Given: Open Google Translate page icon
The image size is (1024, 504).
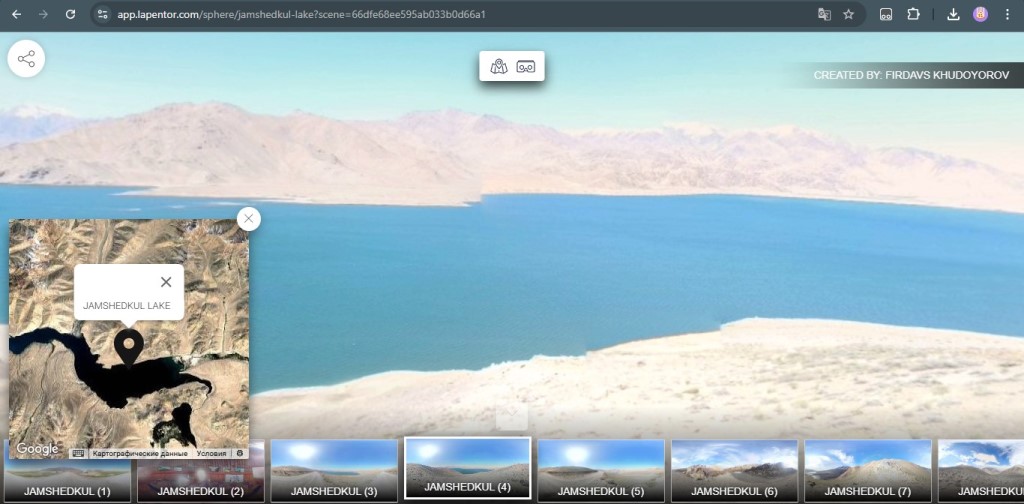Looking at the screenshot, I should 824,15.
